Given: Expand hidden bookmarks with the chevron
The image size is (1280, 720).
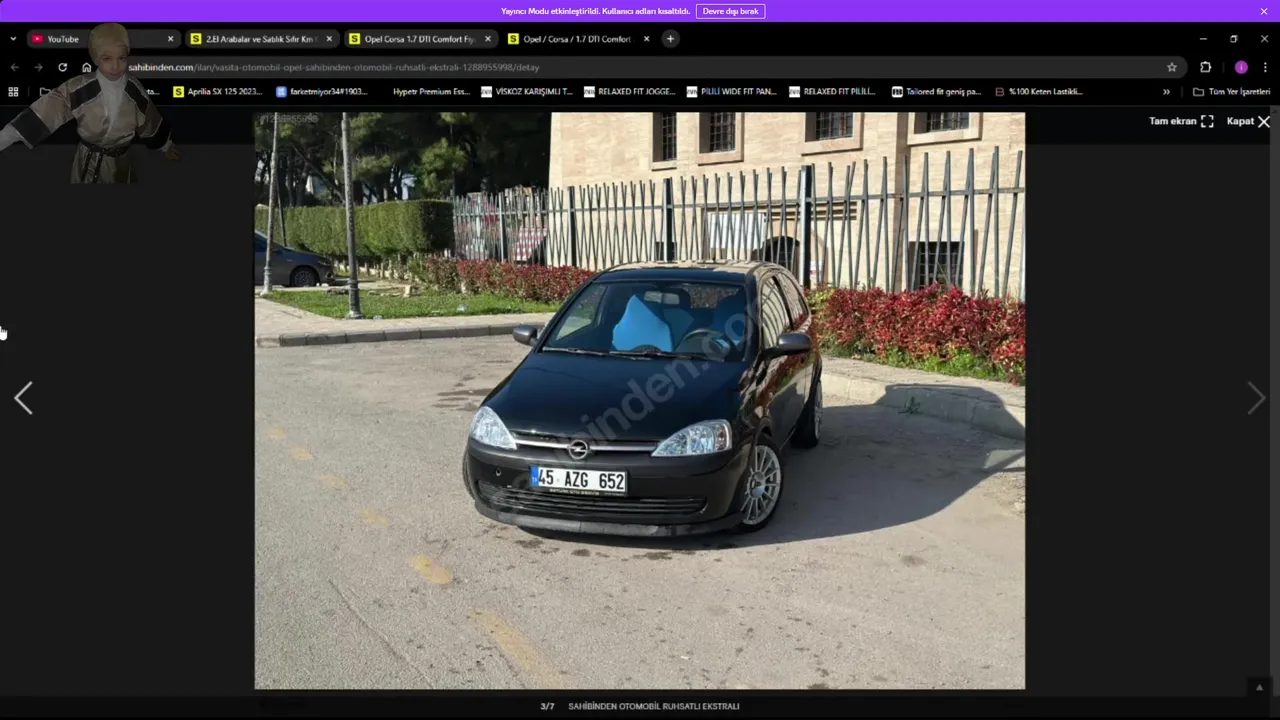Looking at the screenshot, I should click(x=1166, y=91).
